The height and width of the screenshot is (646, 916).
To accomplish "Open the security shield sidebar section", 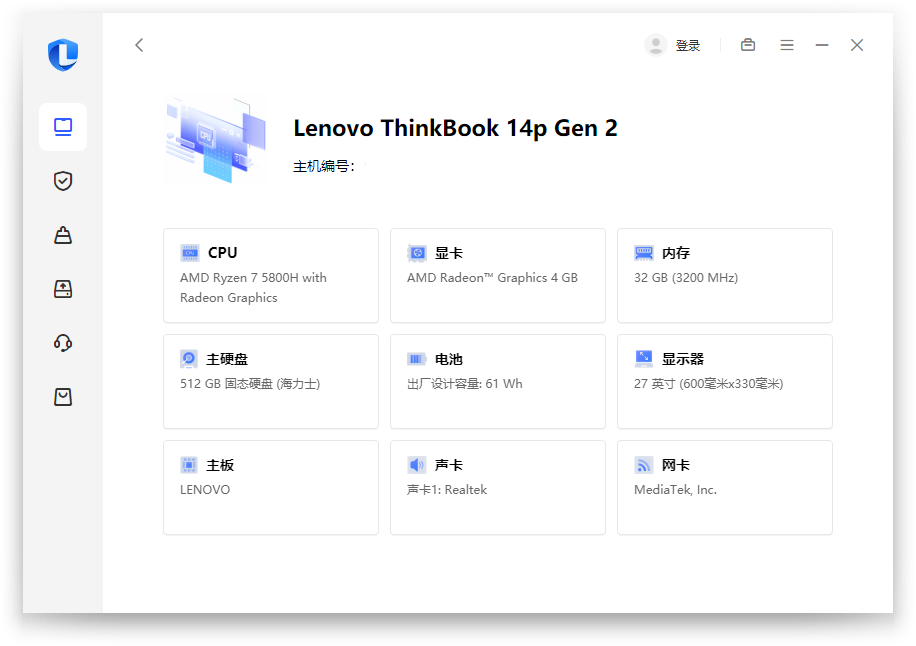I will pos(63,181).
